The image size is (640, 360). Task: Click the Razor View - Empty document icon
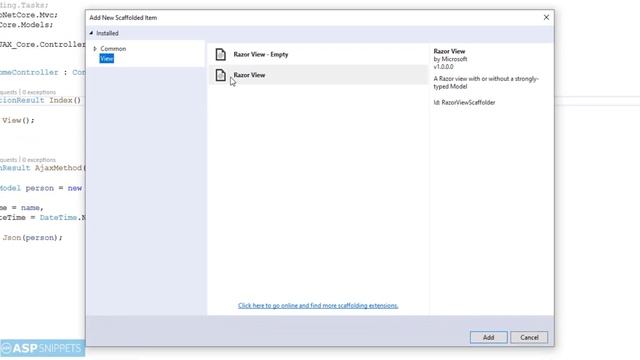[220, 54]
